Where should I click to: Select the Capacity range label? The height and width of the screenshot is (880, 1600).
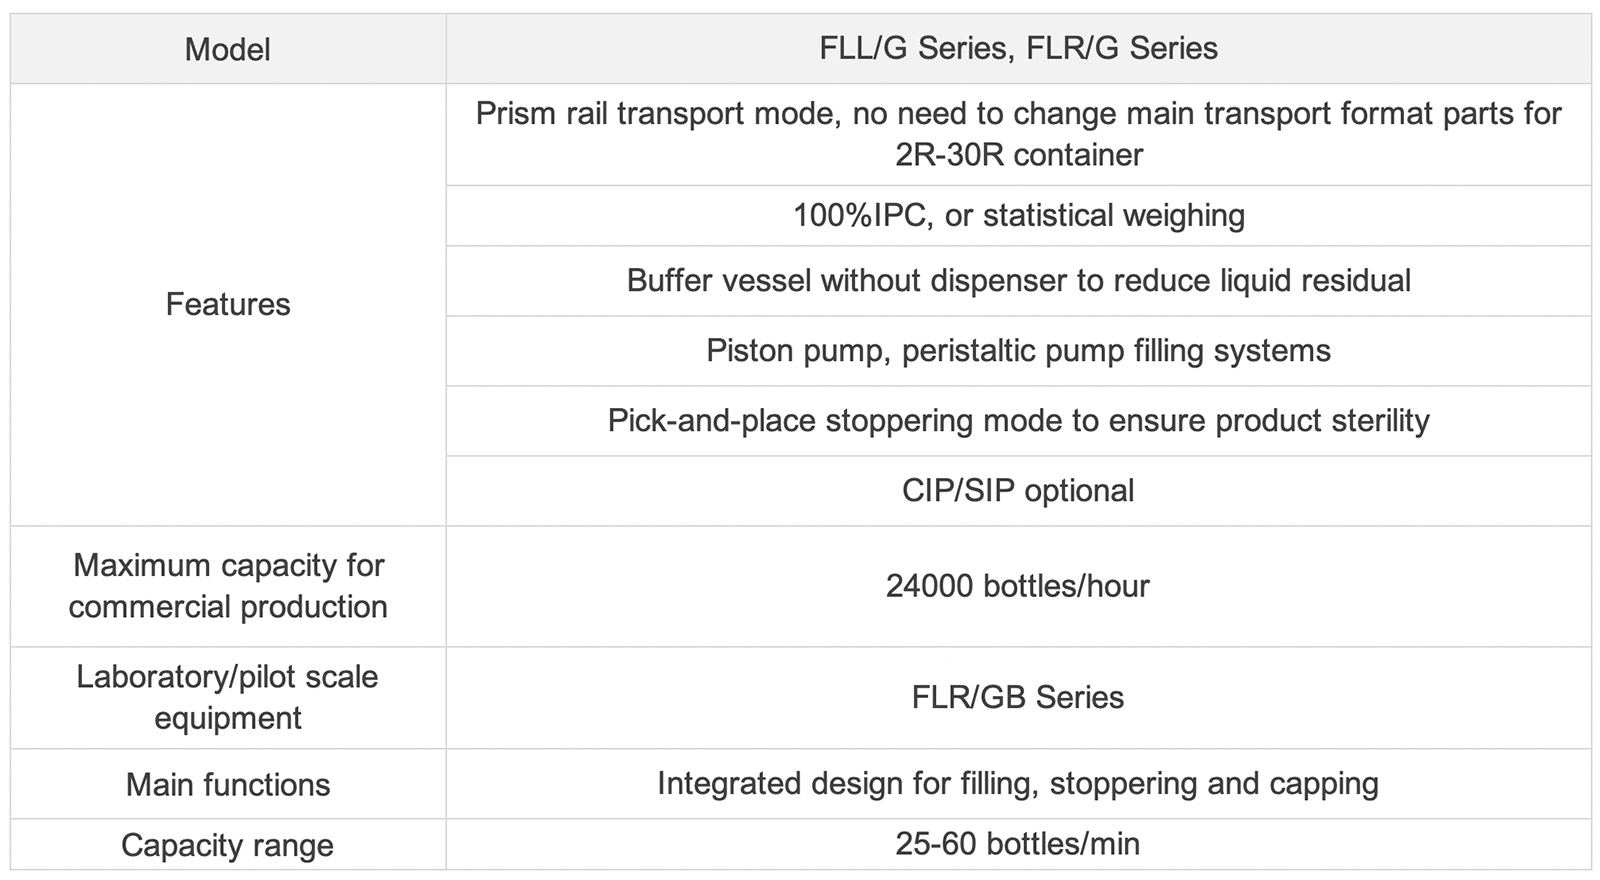click(228, 845)
